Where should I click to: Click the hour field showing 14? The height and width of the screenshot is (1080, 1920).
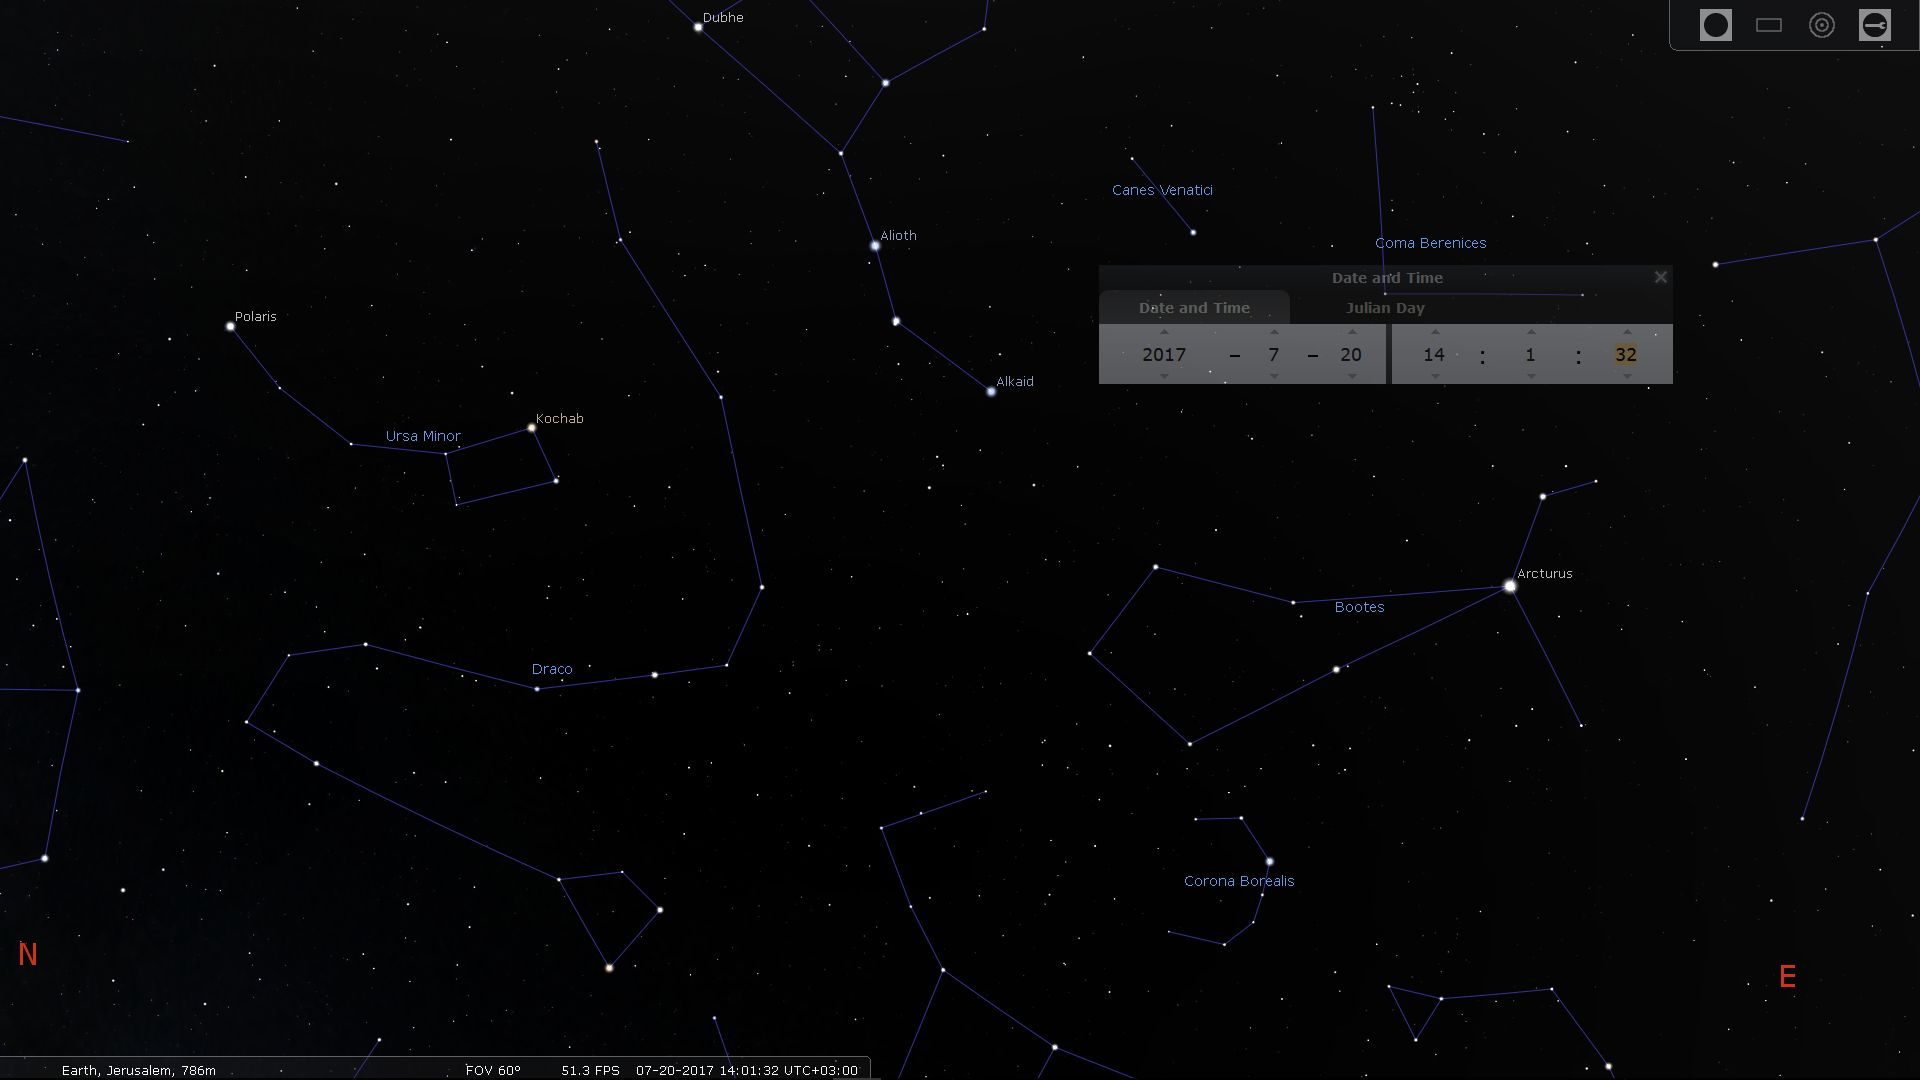point(1434,354)
